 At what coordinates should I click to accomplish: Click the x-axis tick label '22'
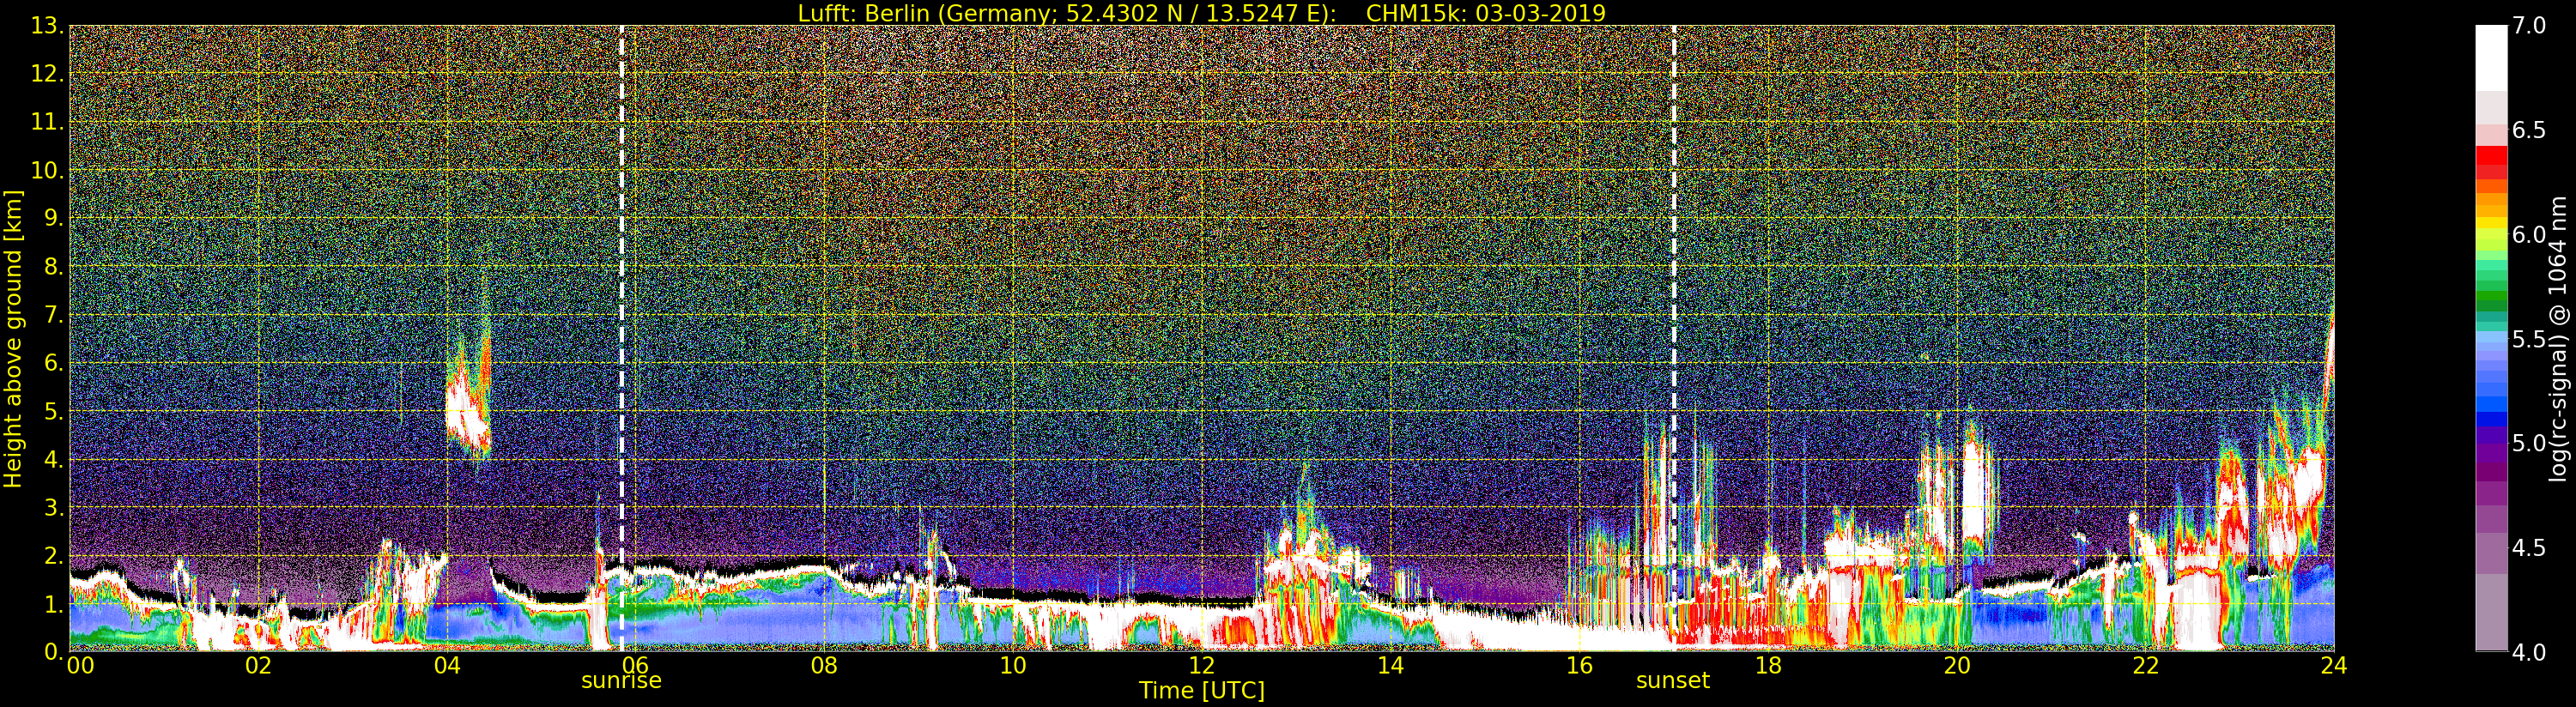(2145, 665)
